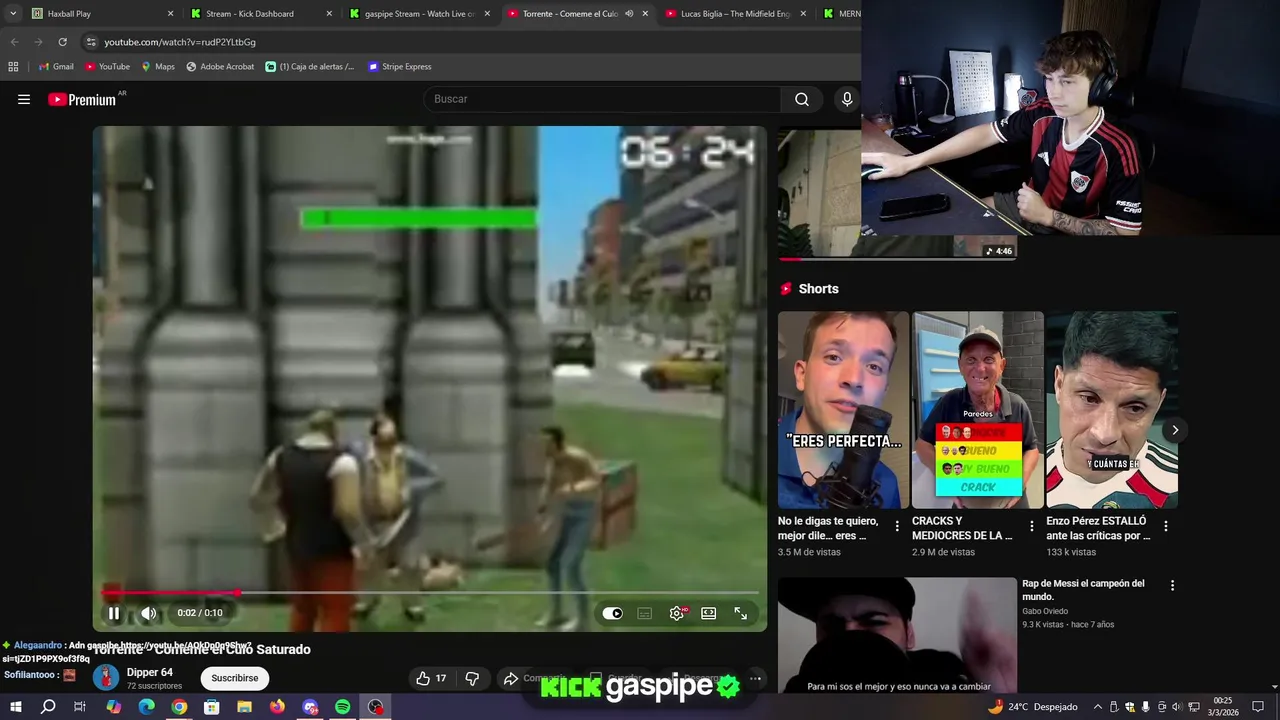Open the system volume control in tray
The image size is (1280, 720).
pyautogui.click(x=1176, y=707)
